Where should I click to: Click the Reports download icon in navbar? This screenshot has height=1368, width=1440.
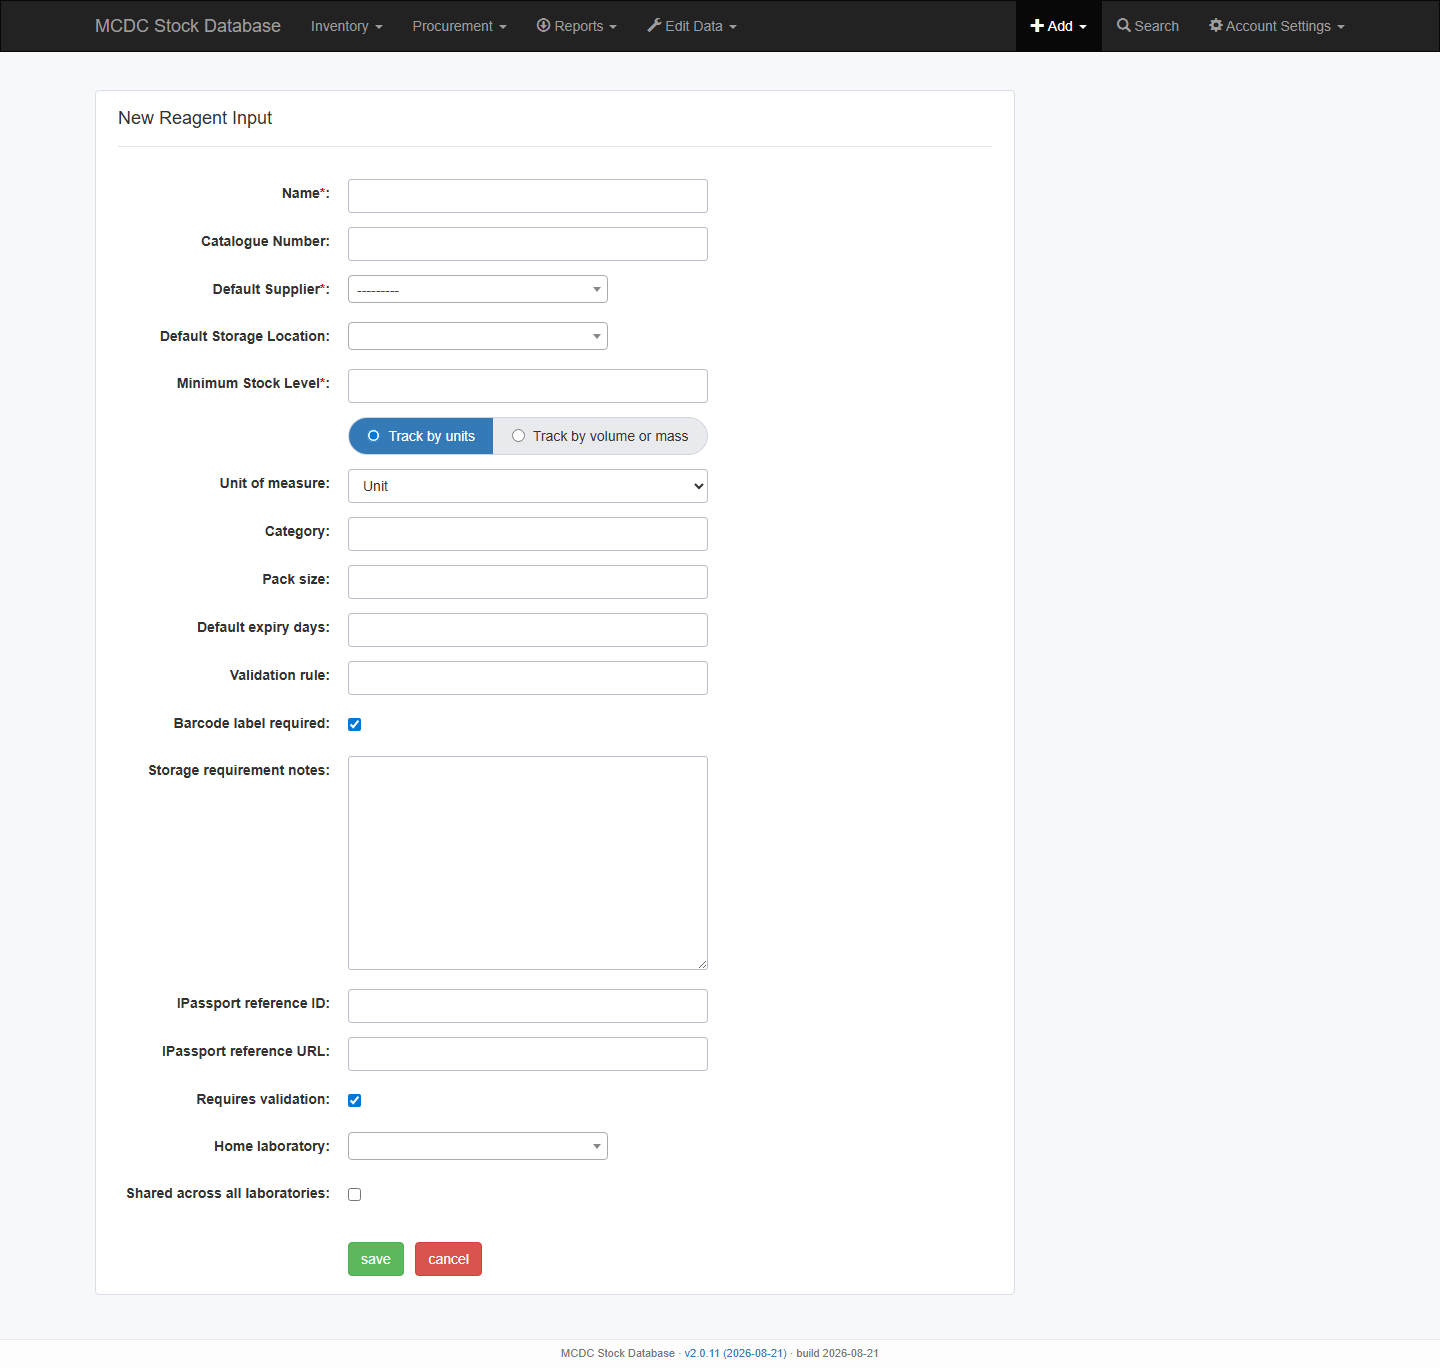point(544,25)
